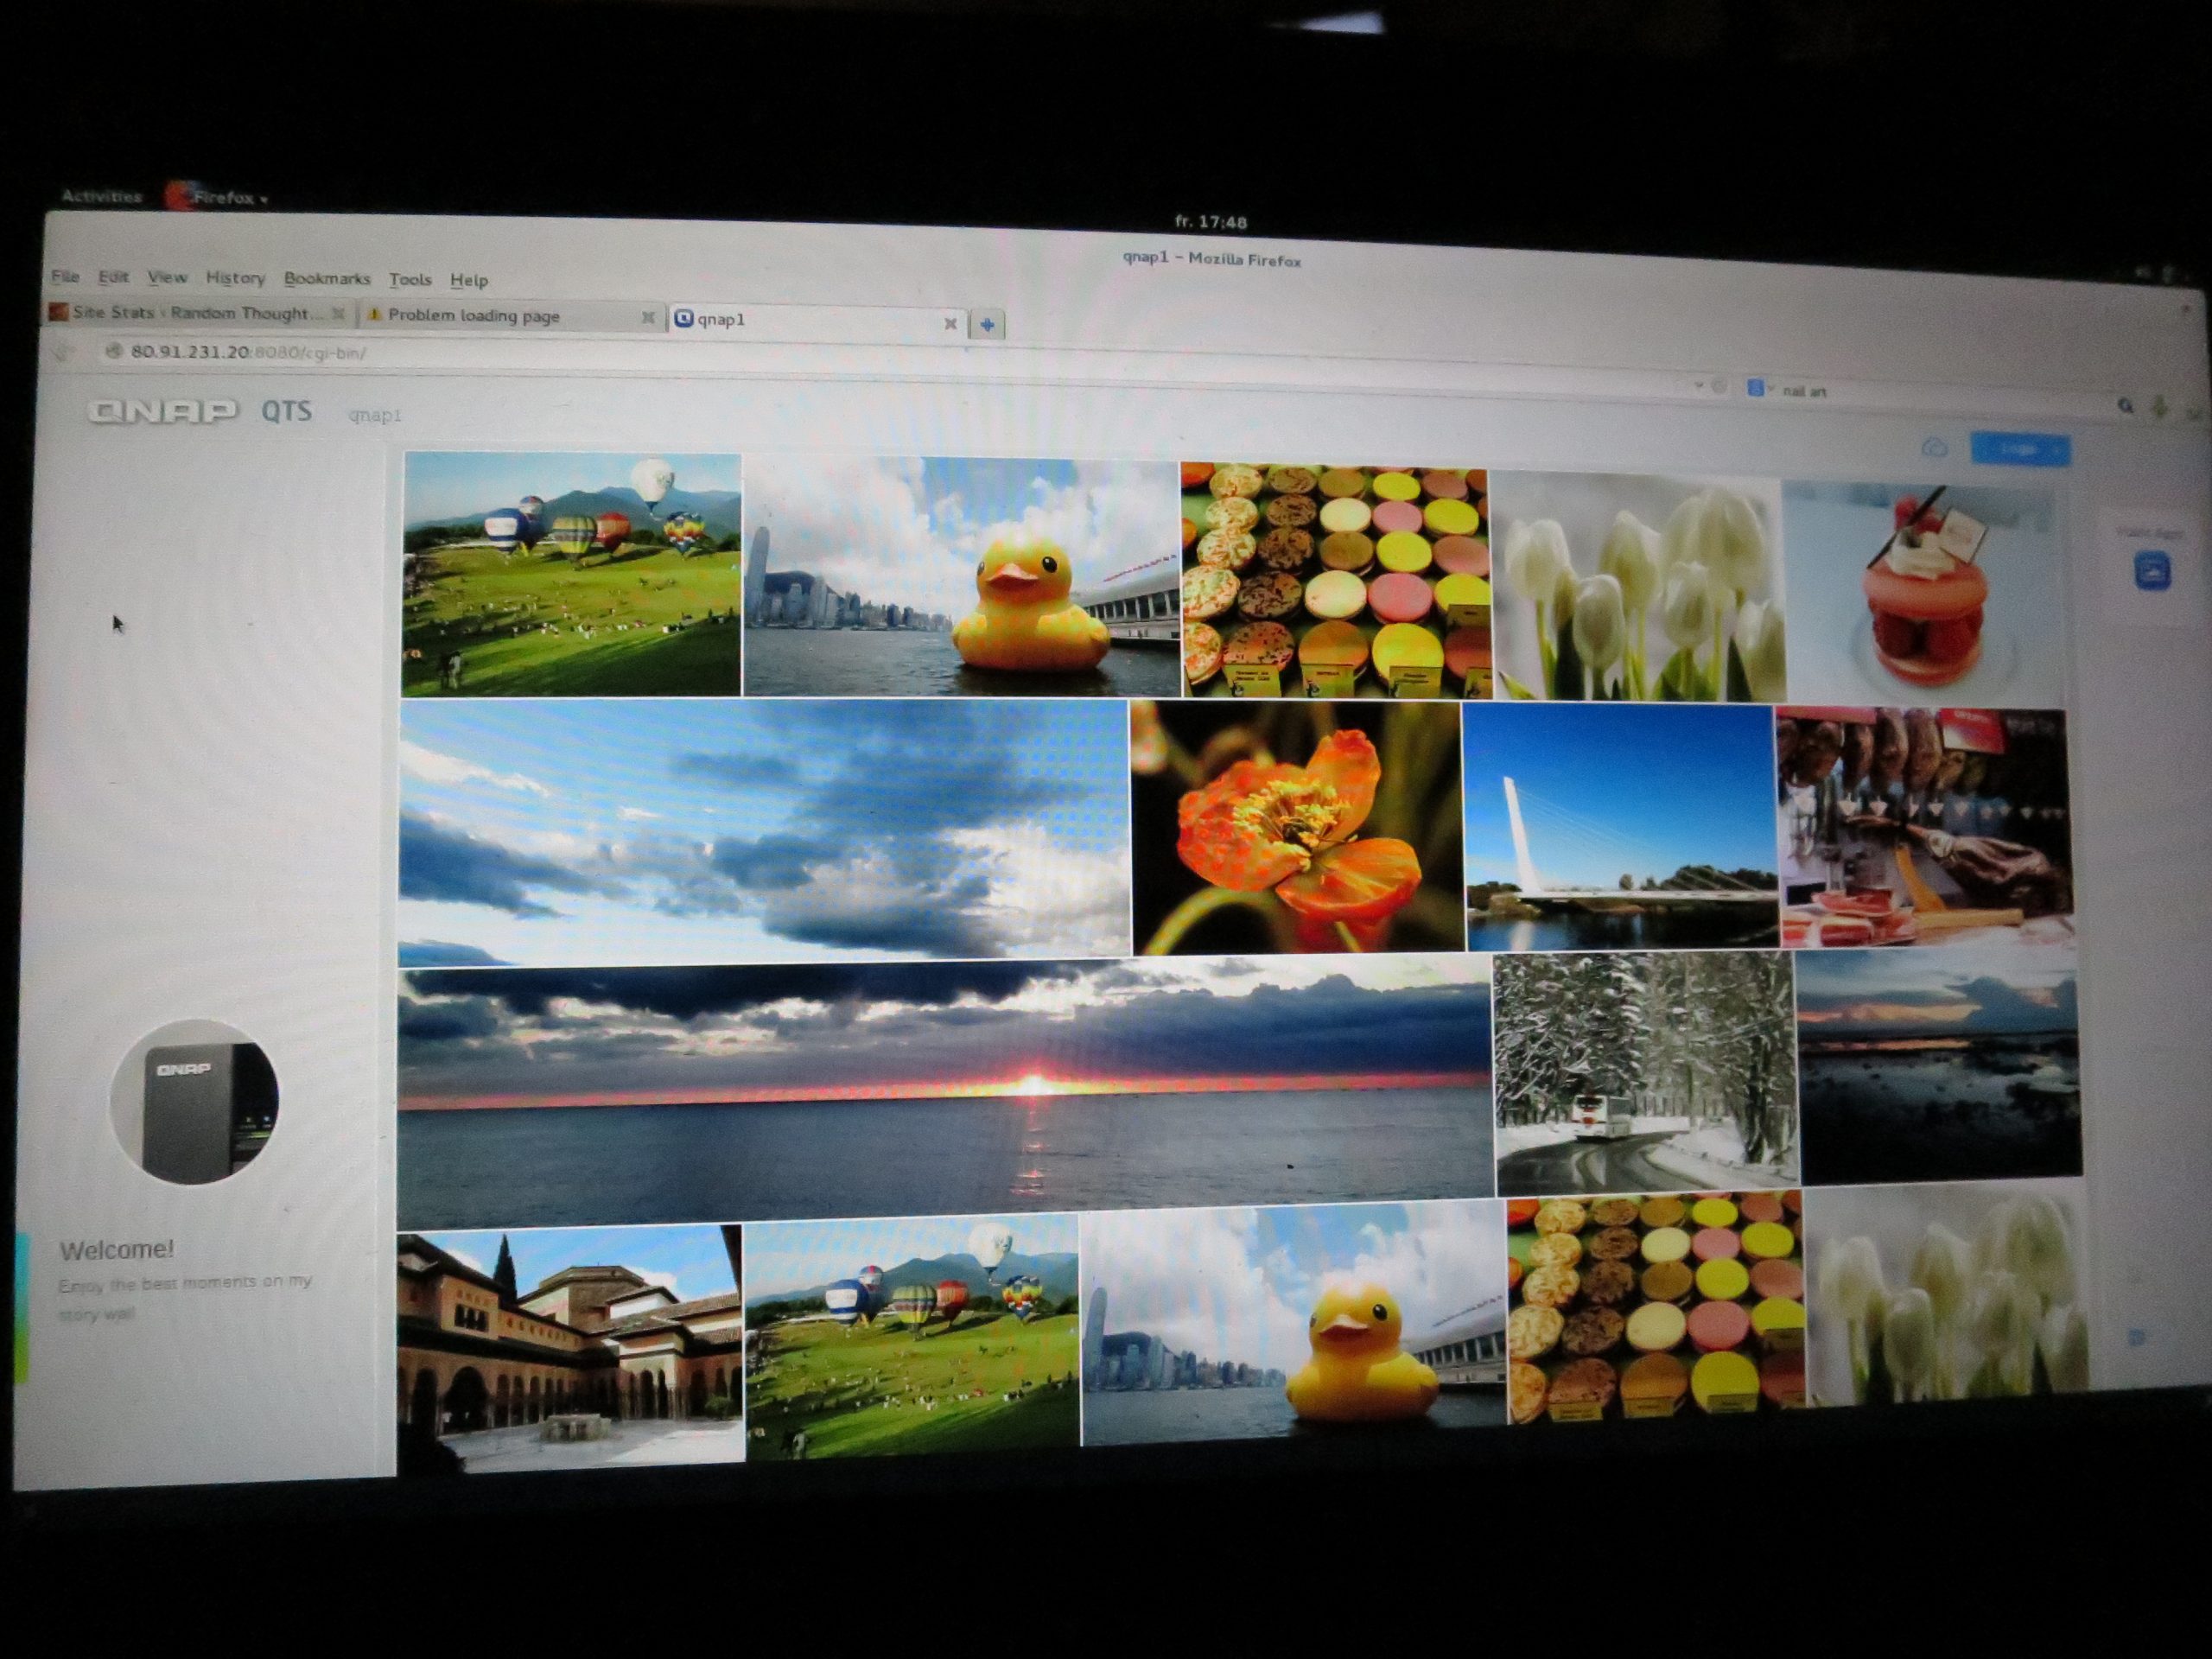Open the Edit menu

(x=113, y=277)
